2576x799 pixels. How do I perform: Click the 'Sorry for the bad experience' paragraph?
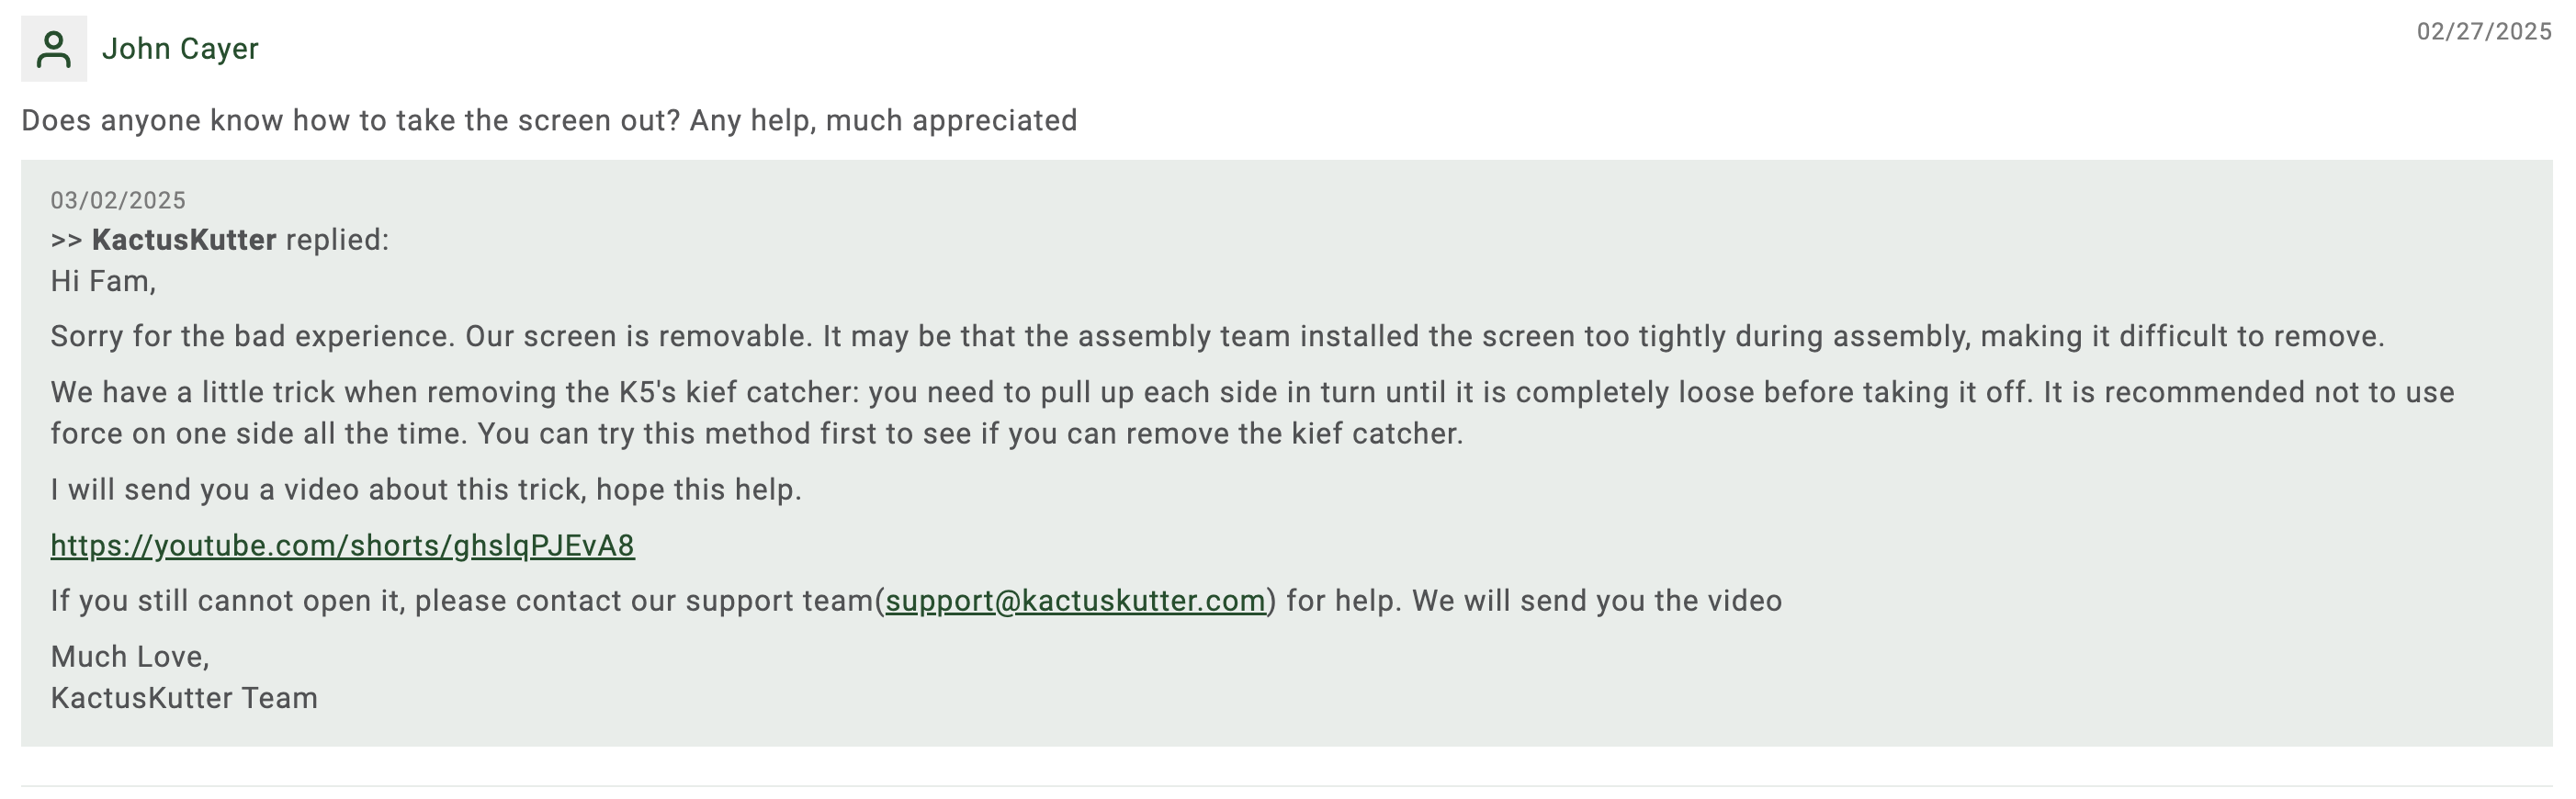tap(1217, 336)
